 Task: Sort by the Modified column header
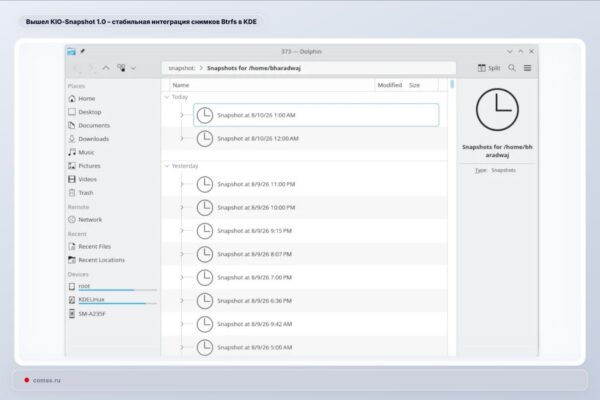click(x=390, y=85)
